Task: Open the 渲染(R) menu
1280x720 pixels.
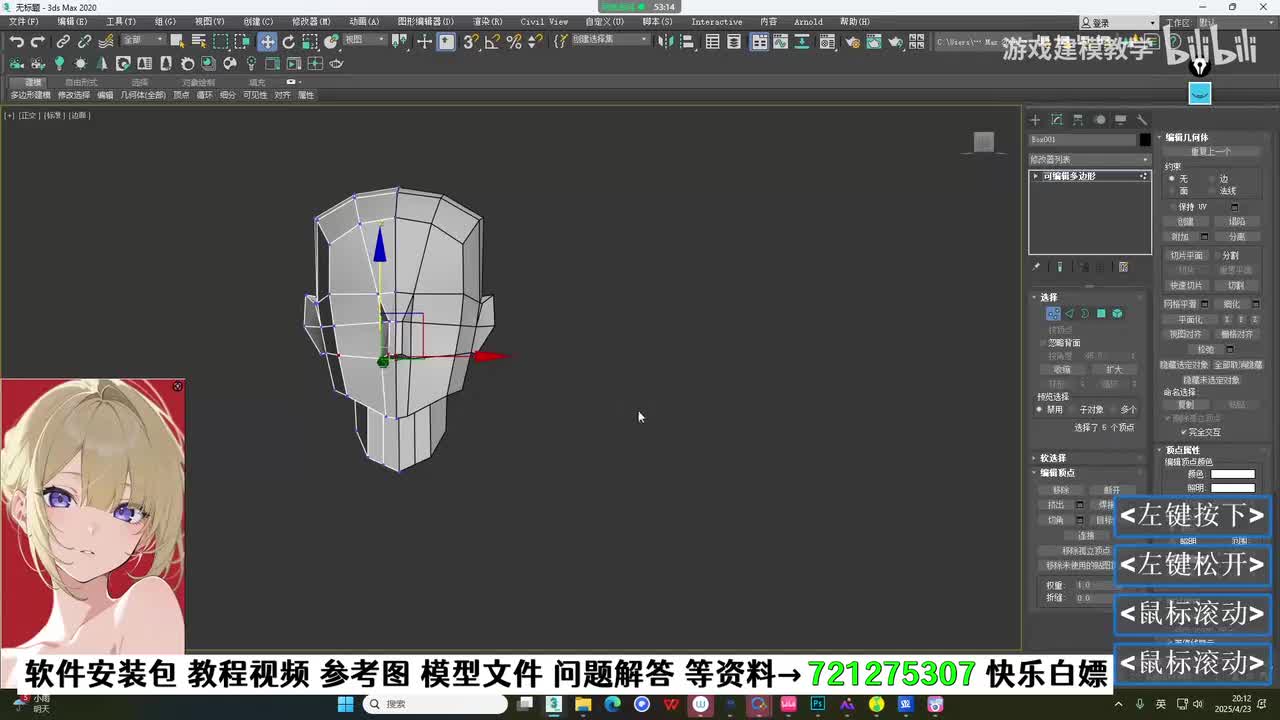Action: pos(488,21)
